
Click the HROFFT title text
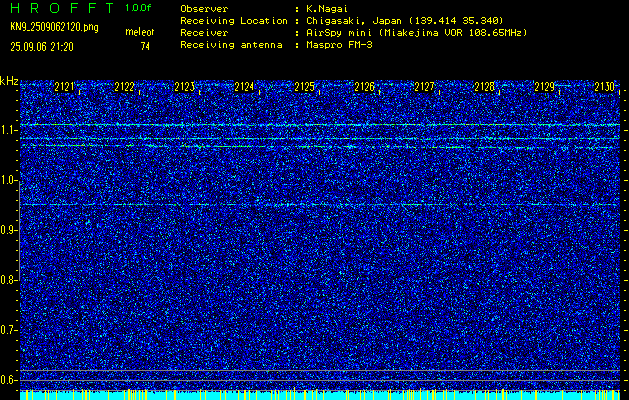pos(62,8)
